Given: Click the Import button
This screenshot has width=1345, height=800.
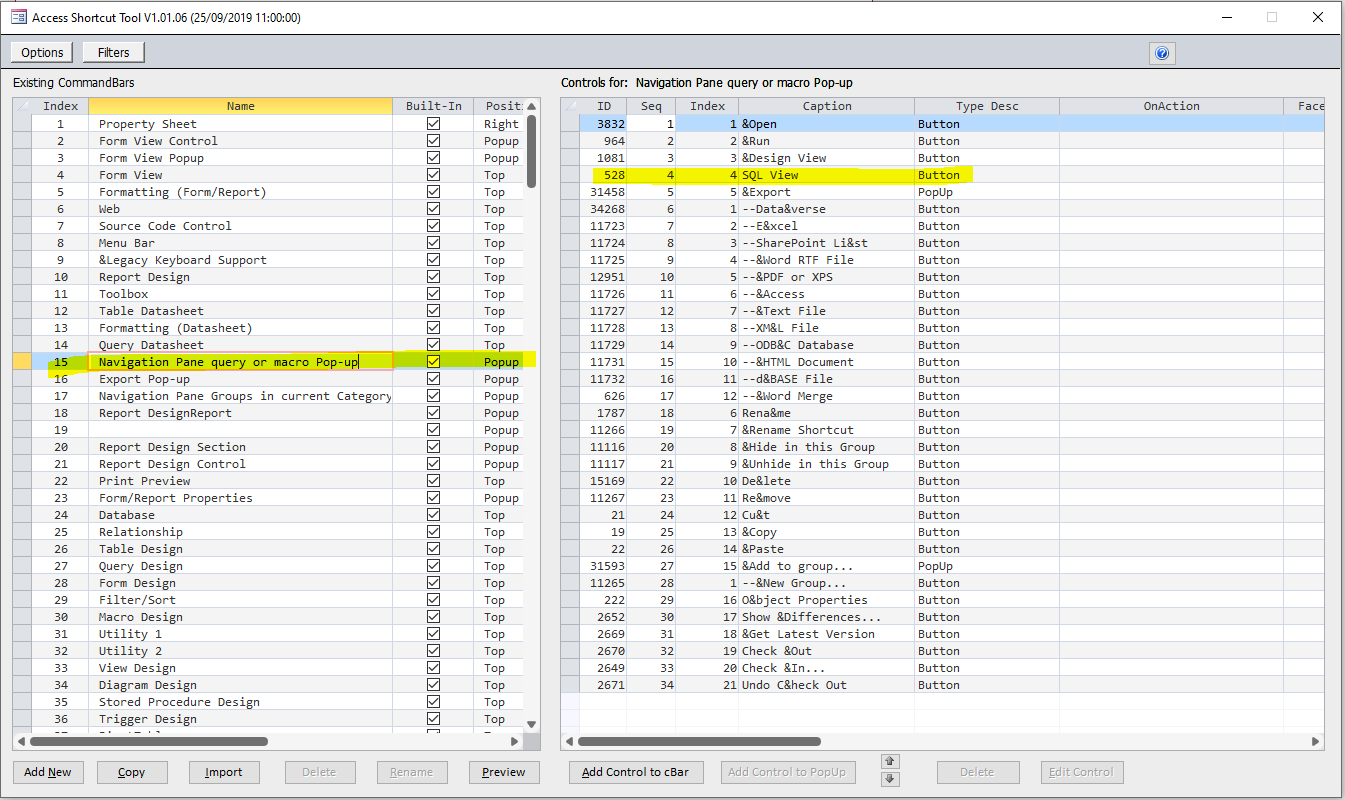Looking at the screenshot, I should 224,772.
